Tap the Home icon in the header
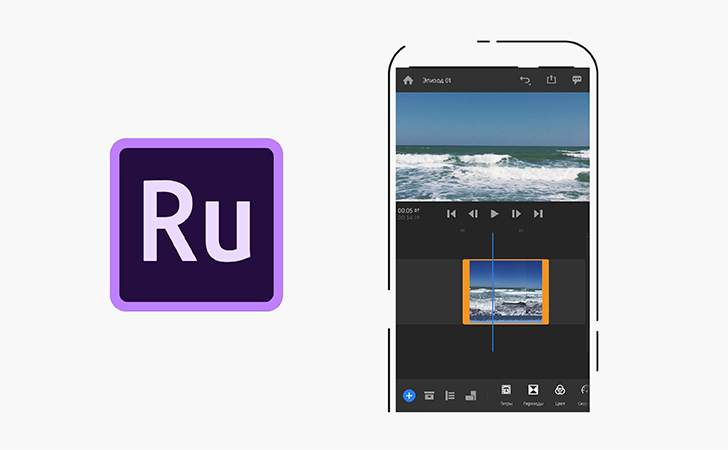Image resolution: width=728 pixels, height=450 pixels. (x=408, y=80)
